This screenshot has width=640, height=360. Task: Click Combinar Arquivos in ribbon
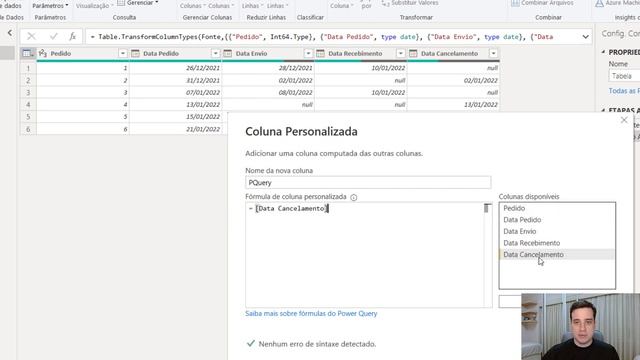542,3
